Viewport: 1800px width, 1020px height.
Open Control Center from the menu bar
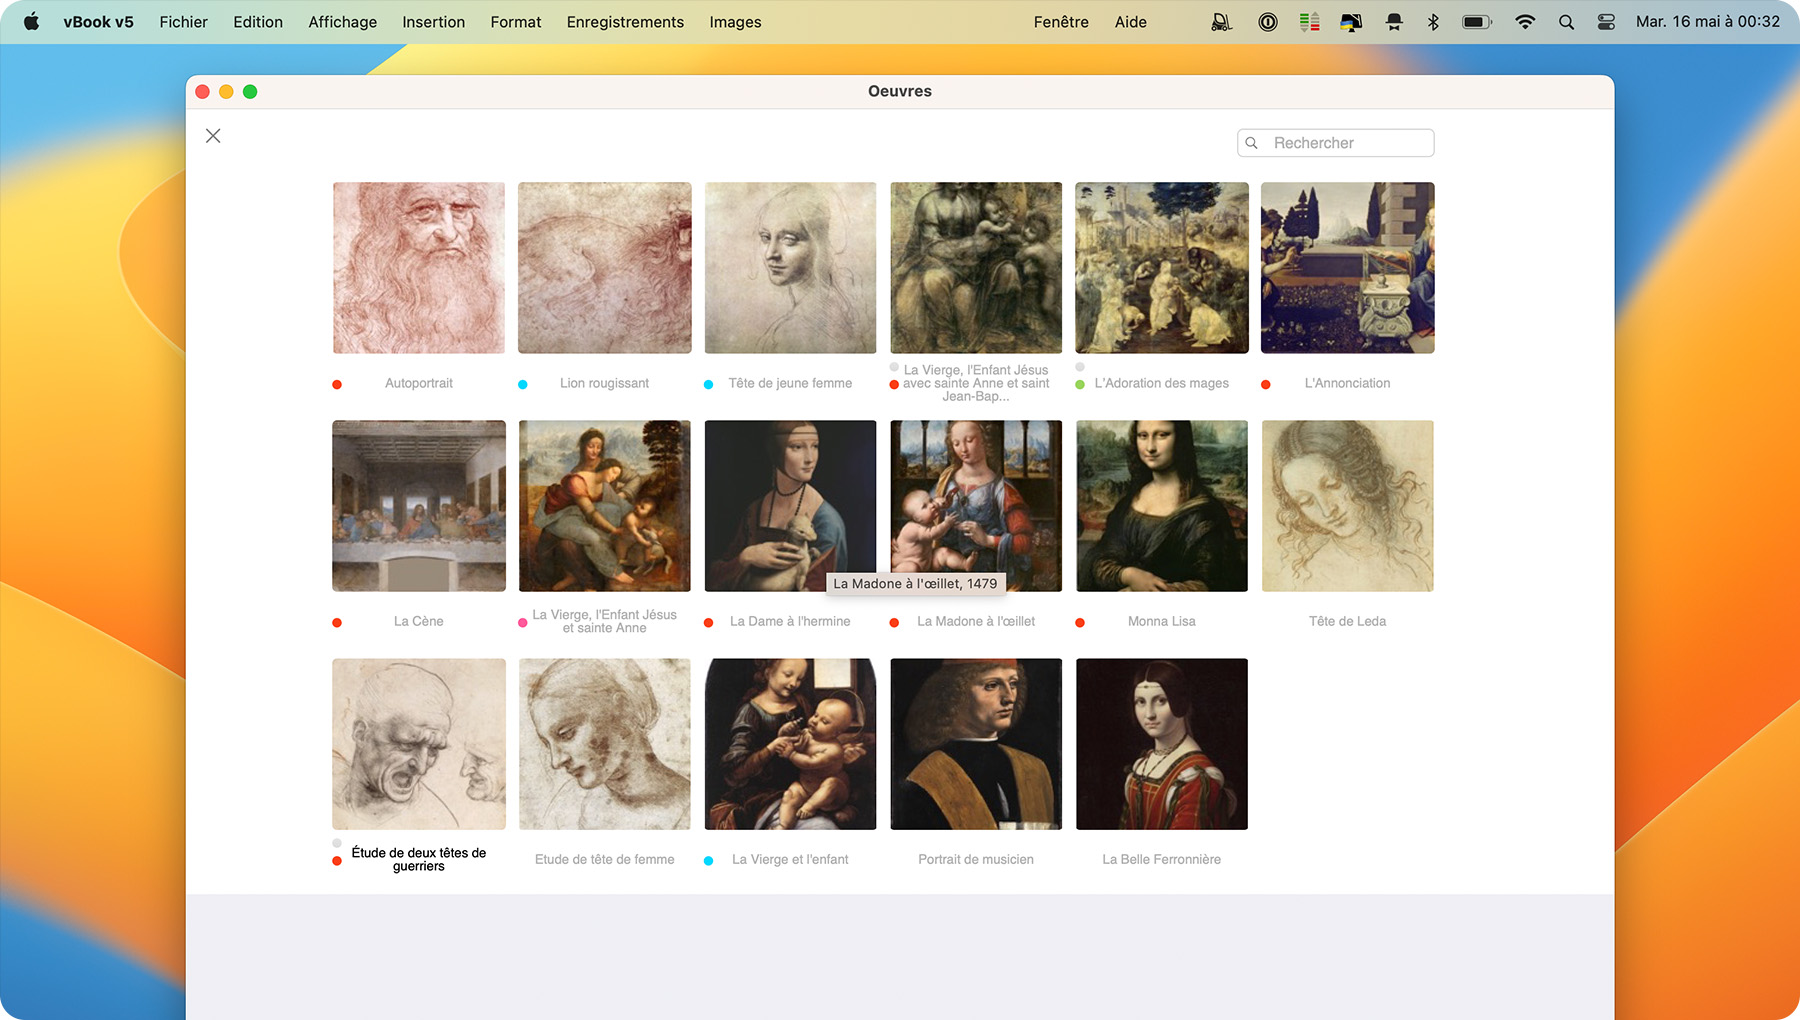(1606, 22)
